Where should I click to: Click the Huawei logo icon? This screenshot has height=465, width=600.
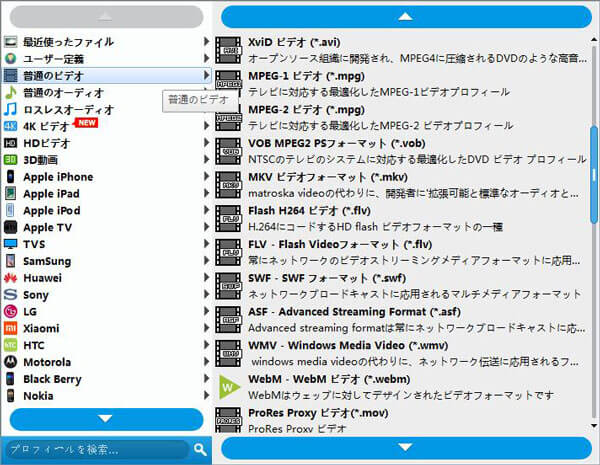pos(10,277)
